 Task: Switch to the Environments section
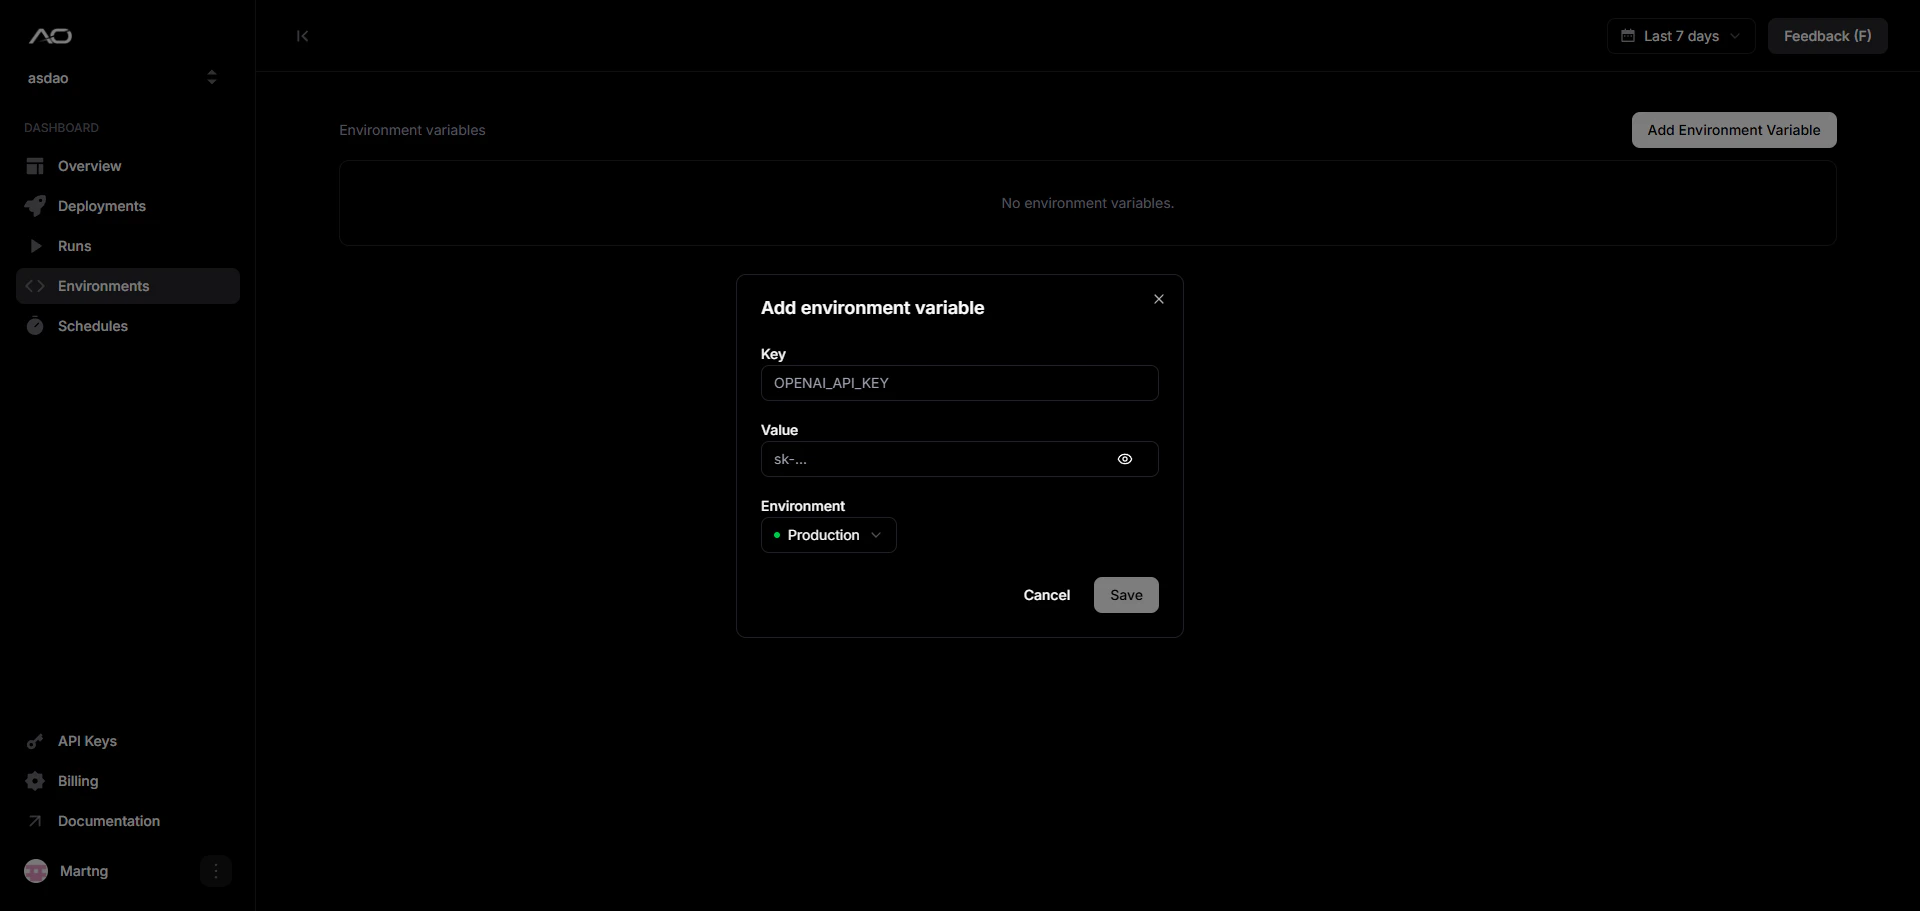104,286
